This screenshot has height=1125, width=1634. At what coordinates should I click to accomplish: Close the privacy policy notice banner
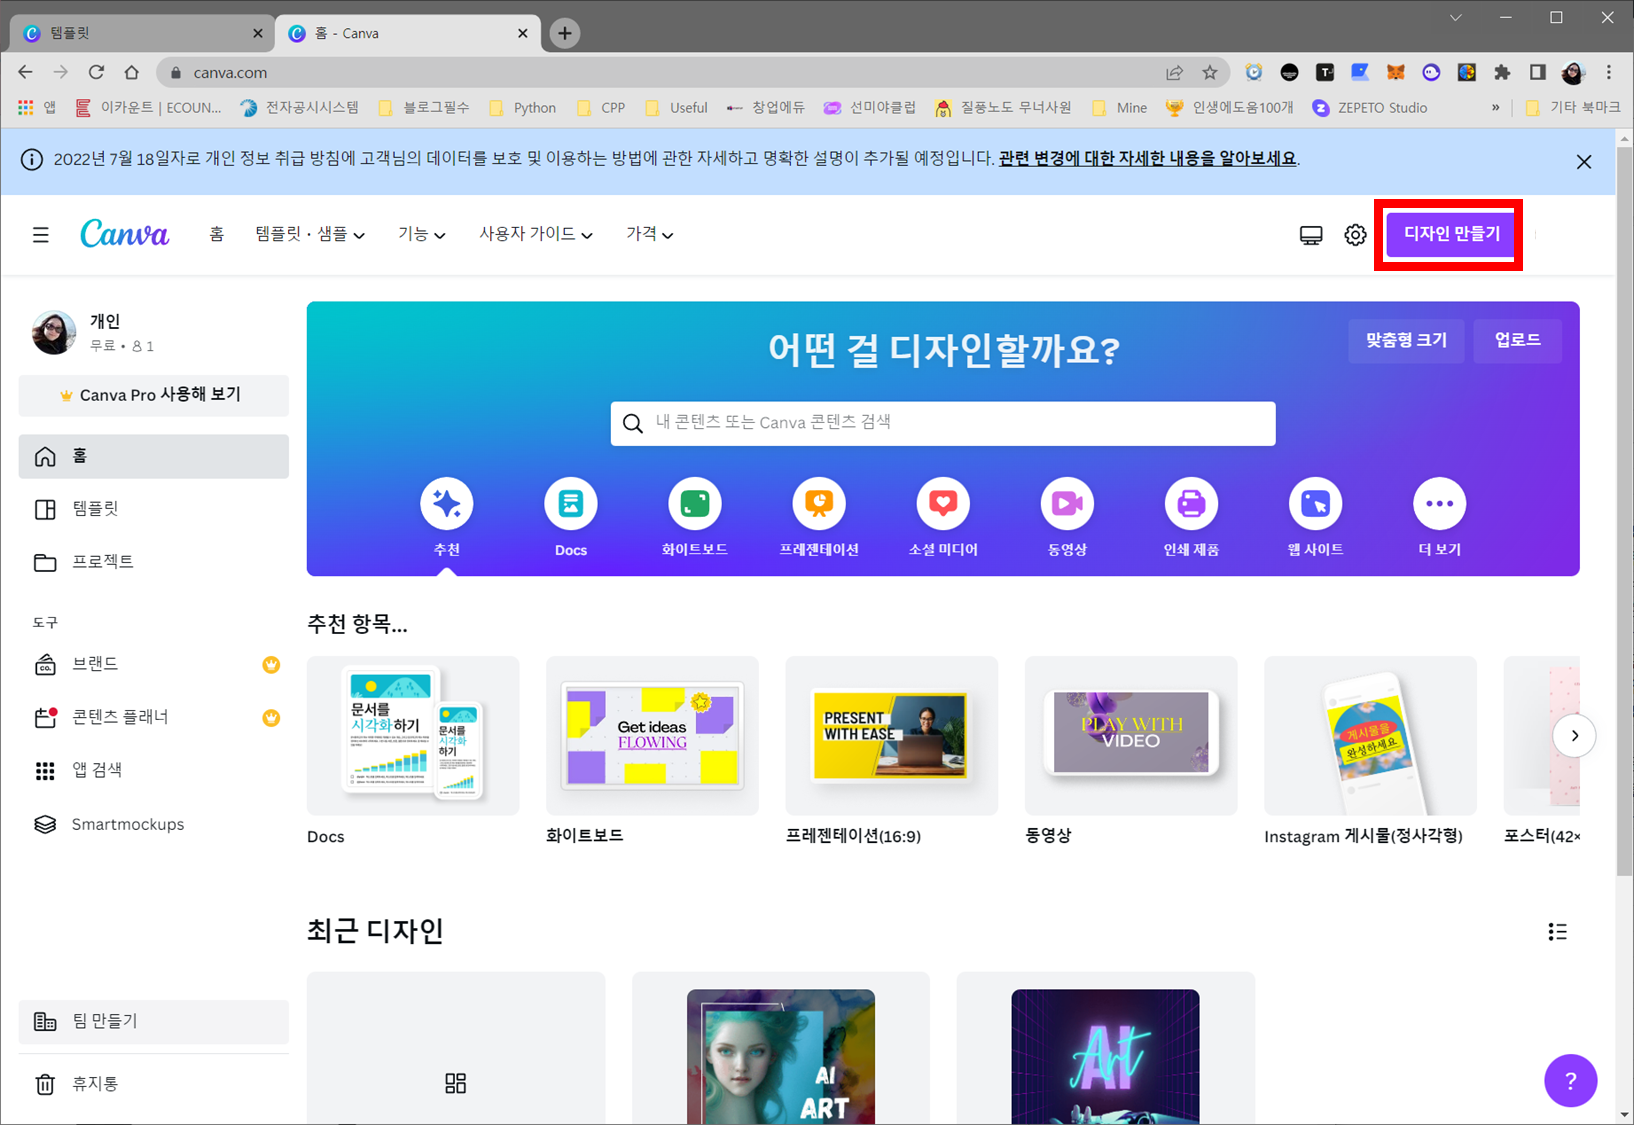pos(1584,162)
